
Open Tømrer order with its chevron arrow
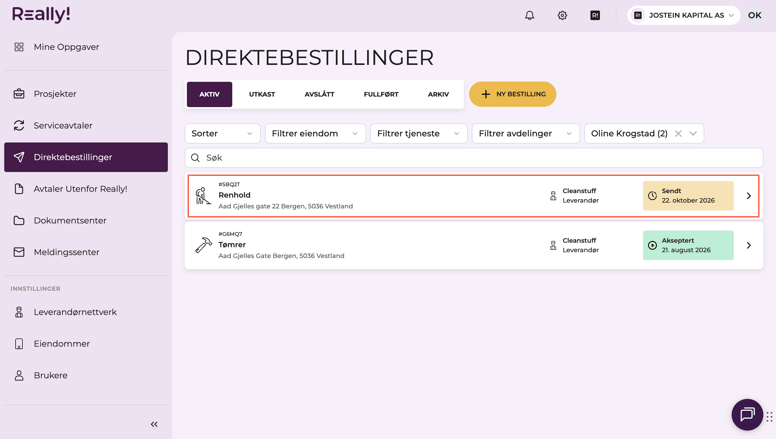(749, 245)
